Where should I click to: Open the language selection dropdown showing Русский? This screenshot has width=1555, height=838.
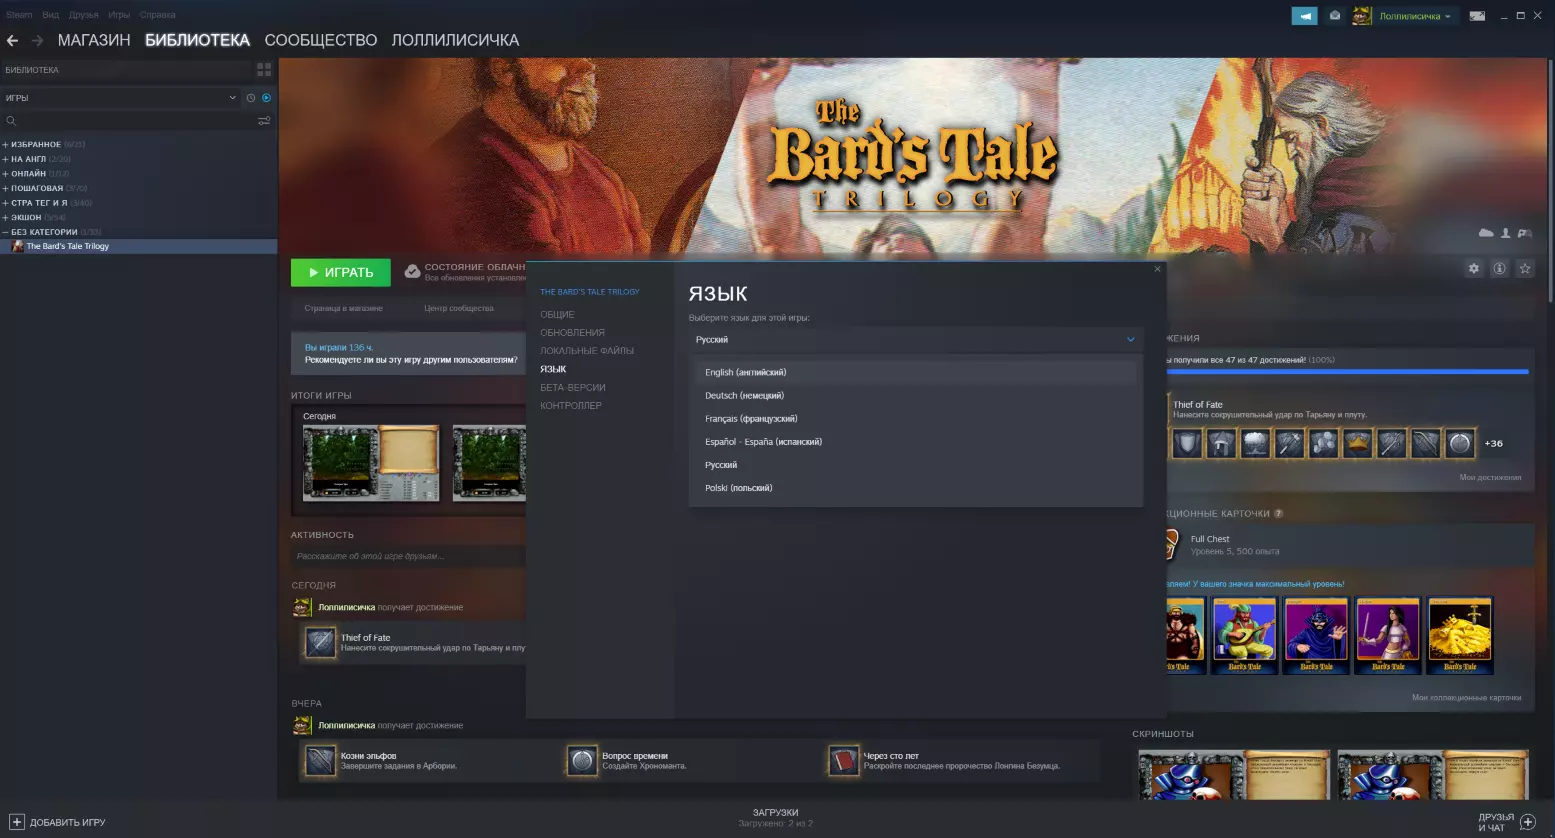916,340
